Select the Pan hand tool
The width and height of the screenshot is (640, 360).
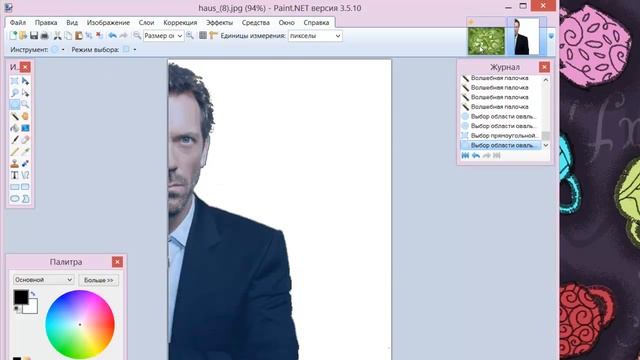25,116
